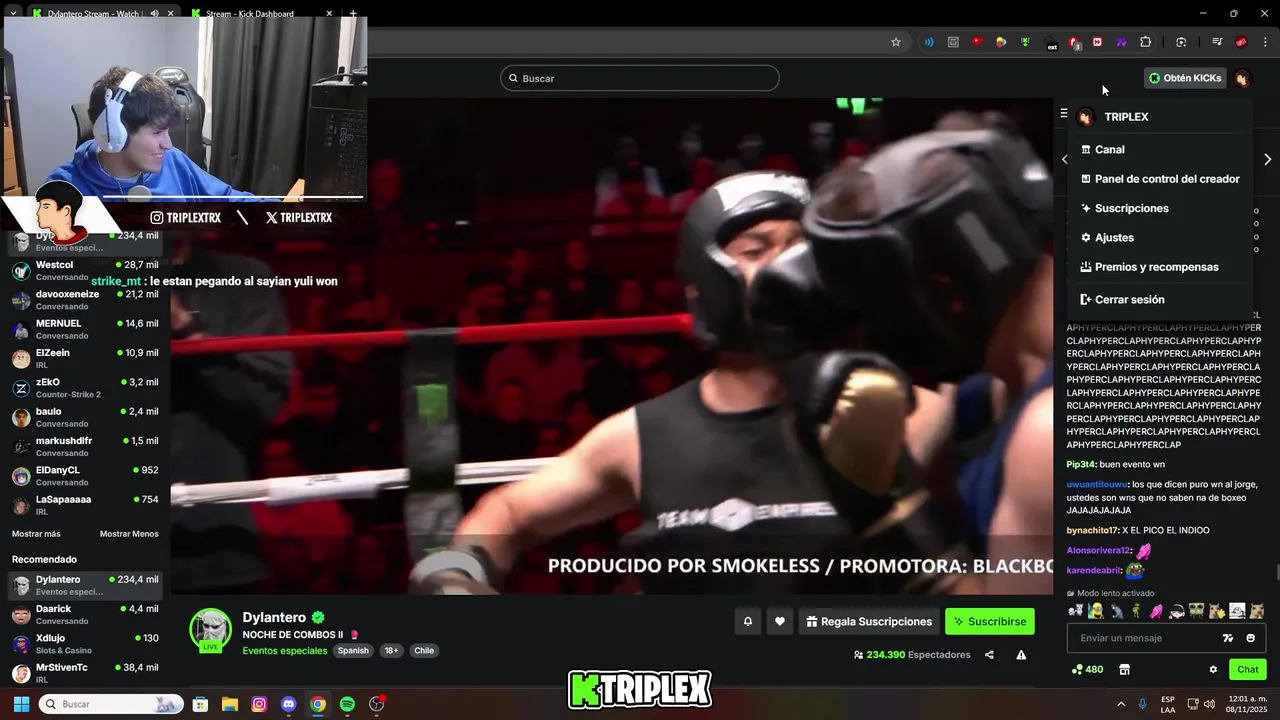Open Discord from the taskbar
The width and height of the screenshot is (1280, 720).
[288, 704]
